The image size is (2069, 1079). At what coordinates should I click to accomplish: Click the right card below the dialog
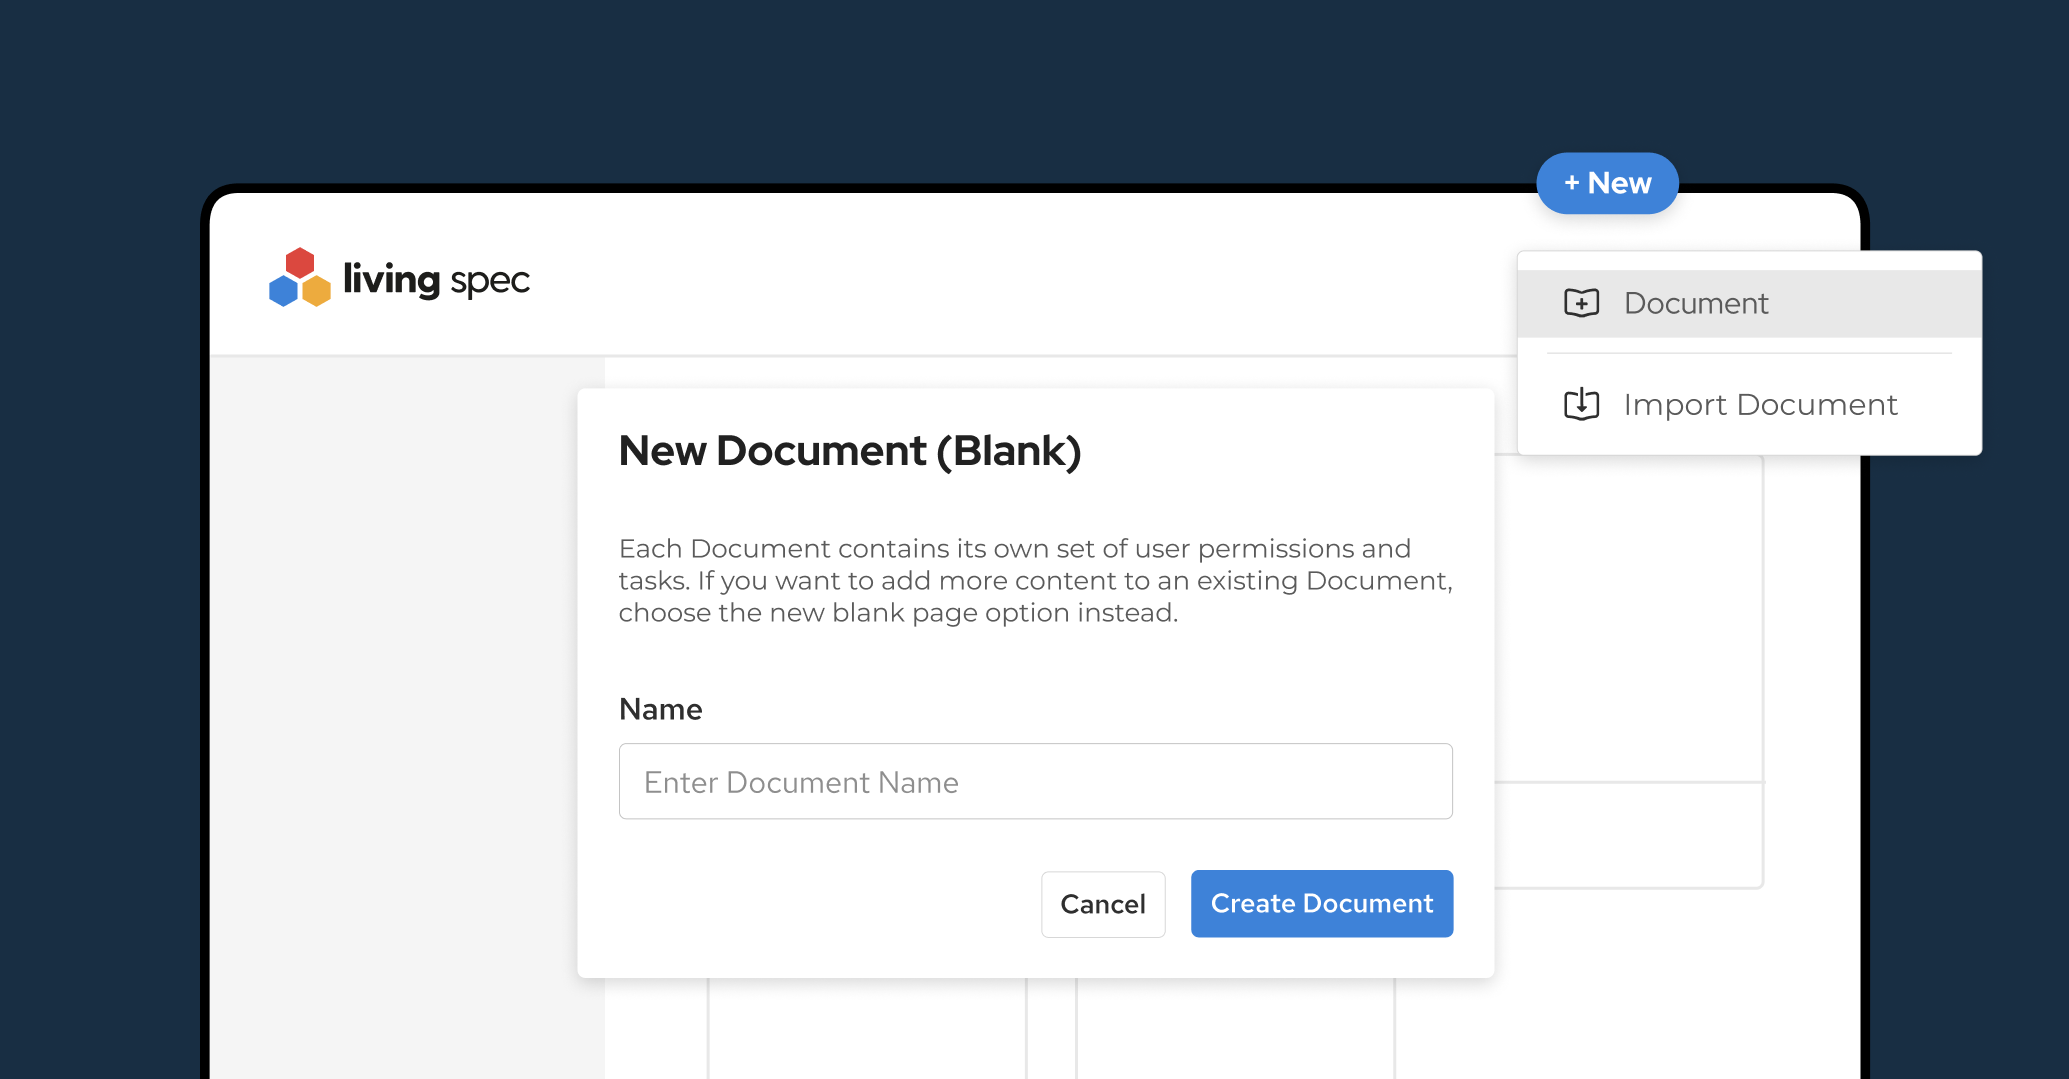click(x=1235, y=1030)
